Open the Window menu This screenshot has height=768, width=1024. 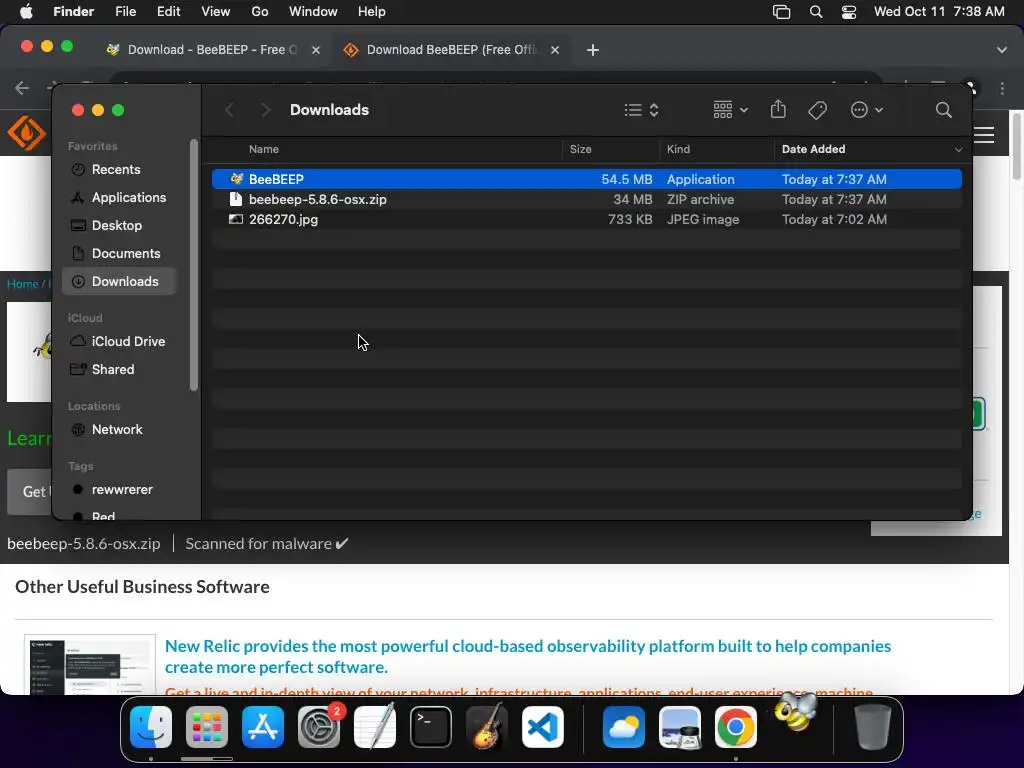click(313, 12)
